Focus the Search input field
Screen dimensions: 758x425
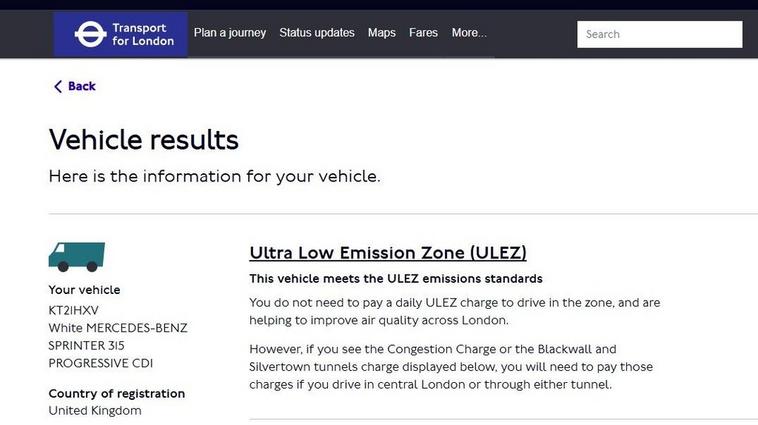coord(659,34)
